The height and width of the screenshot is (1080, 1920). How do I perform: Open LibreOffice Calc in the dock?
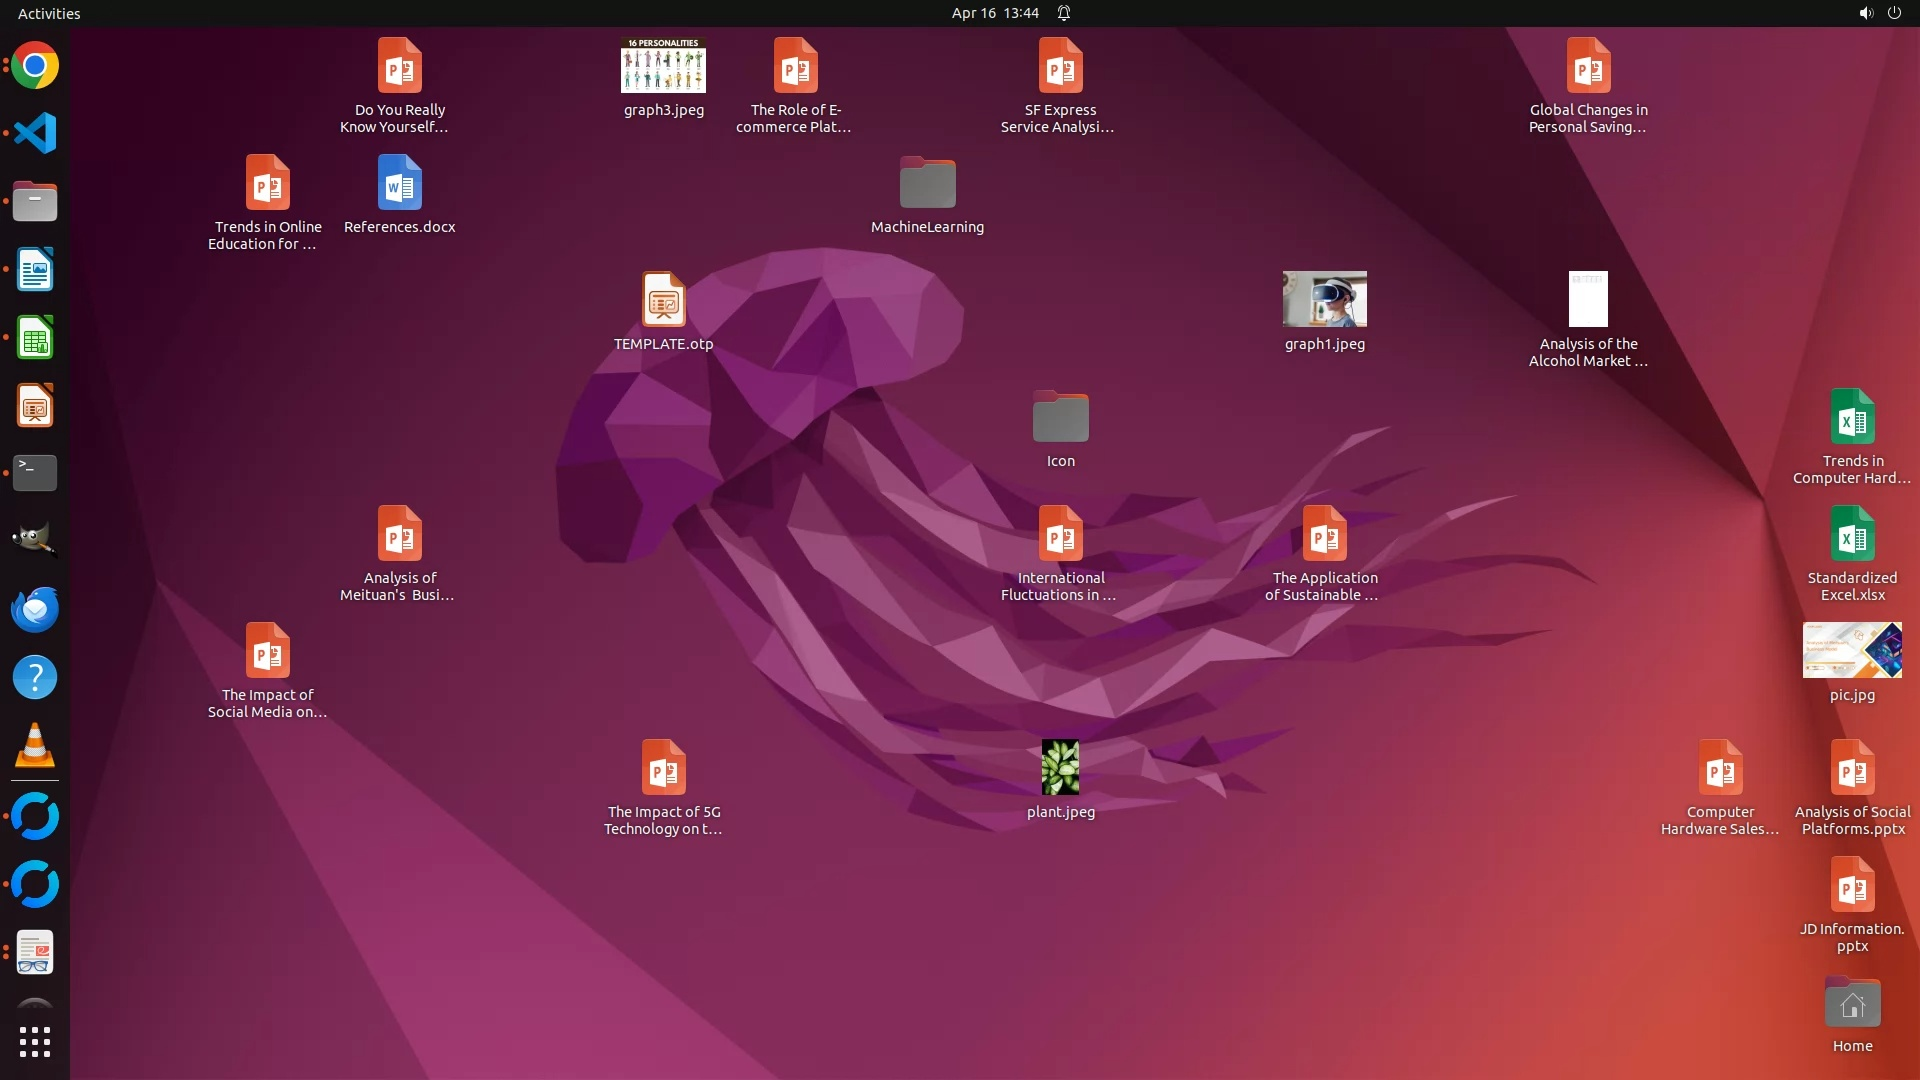click(x=35, y=338)
